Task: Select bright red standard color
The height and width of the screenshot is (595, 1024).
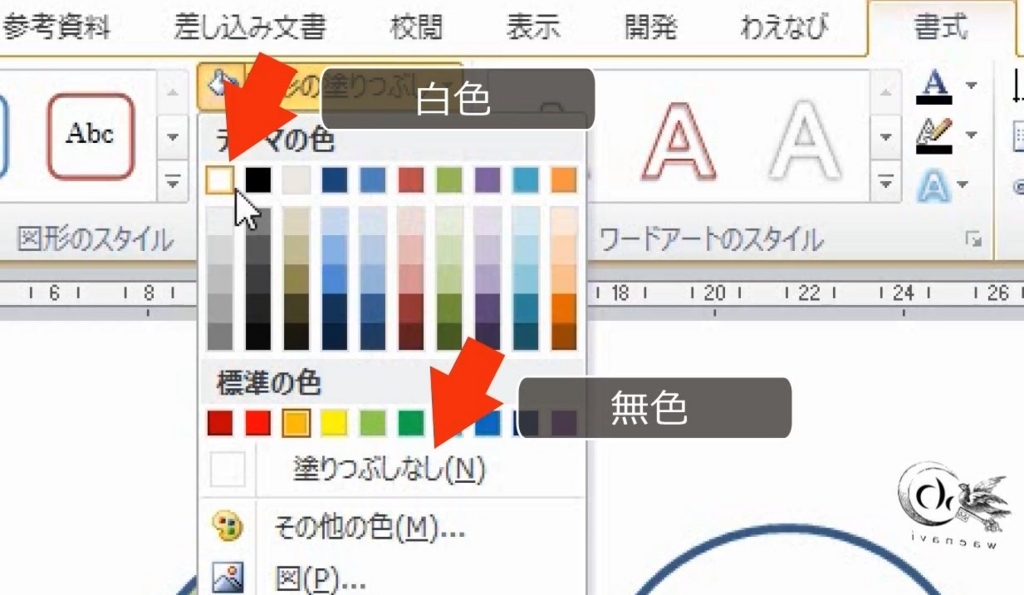Action: (x=258, y=423)
